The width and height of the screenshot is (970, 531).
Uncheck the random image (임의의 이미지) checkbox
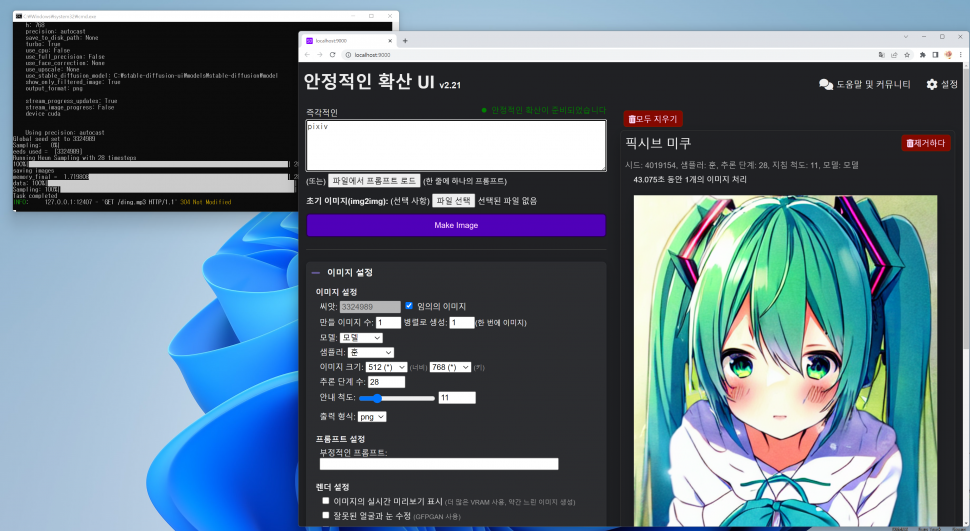(409, 306)
